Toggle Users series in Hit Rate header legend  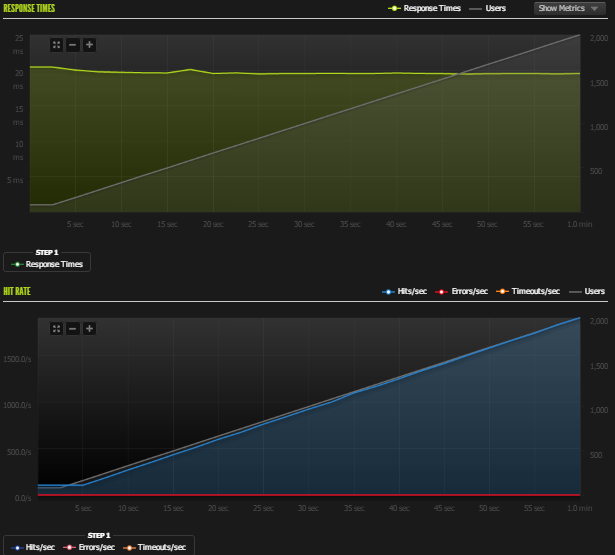587,291
